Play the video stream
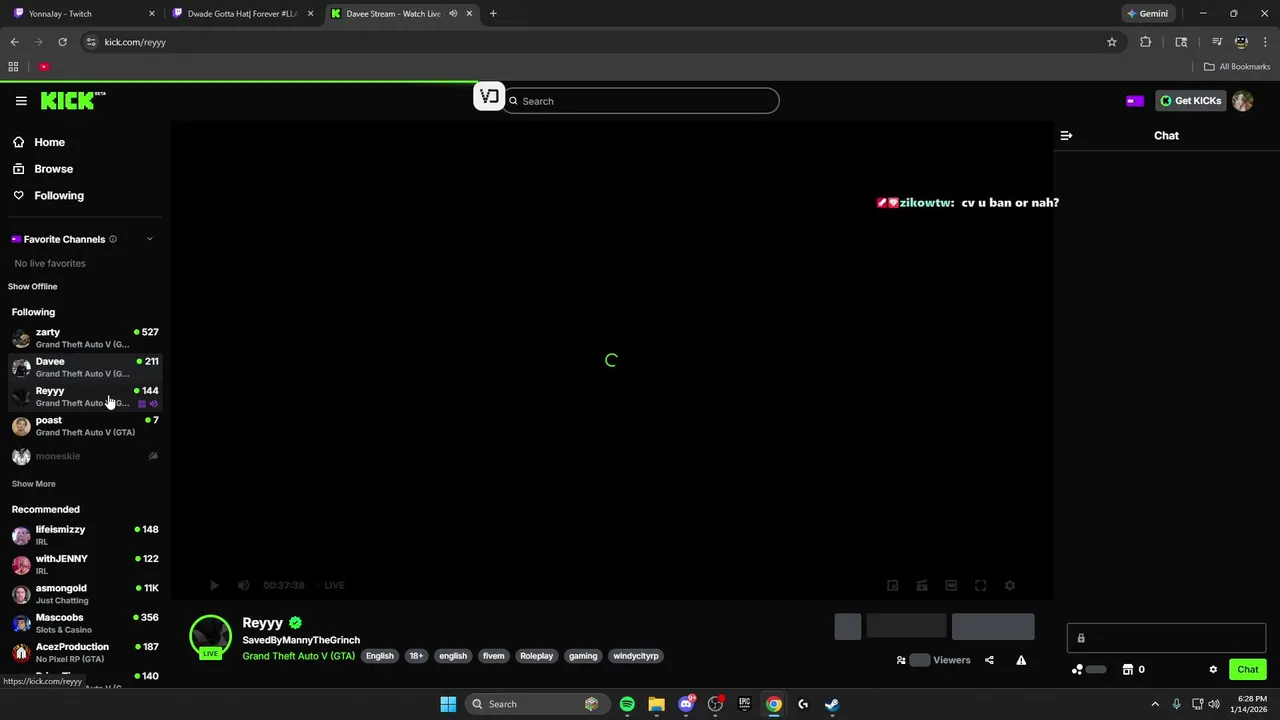1280x720 pixels. point(214,586)
